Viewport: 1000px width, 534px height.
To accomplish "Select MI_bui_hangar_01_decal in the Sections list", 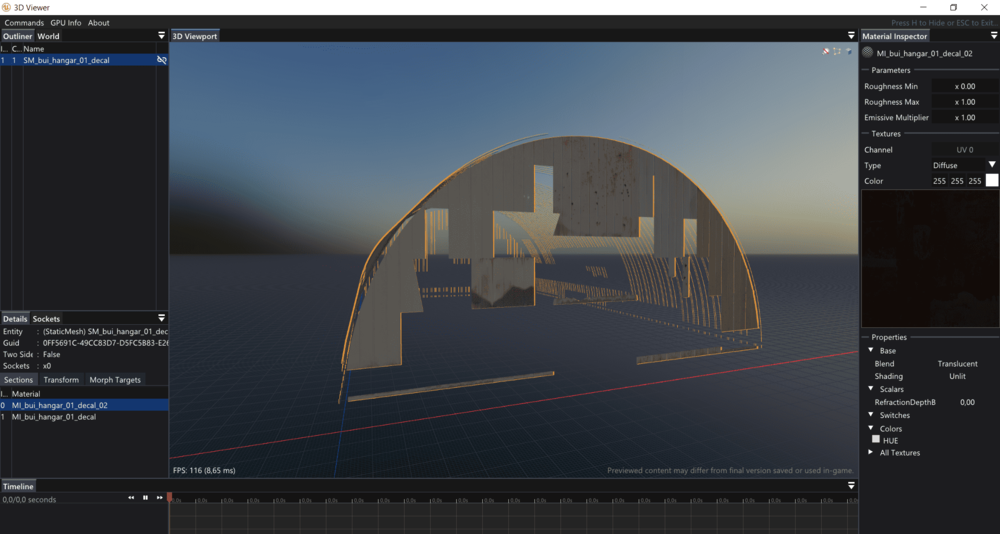I will click(54, 417).
